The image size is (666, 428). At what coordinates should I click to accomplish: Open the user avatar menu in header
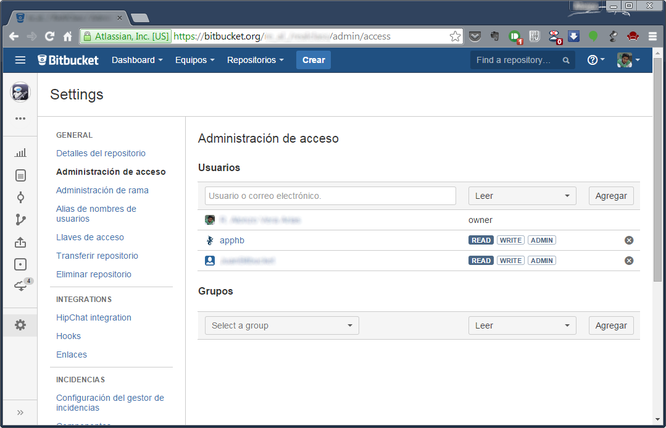tap(628, 60)
